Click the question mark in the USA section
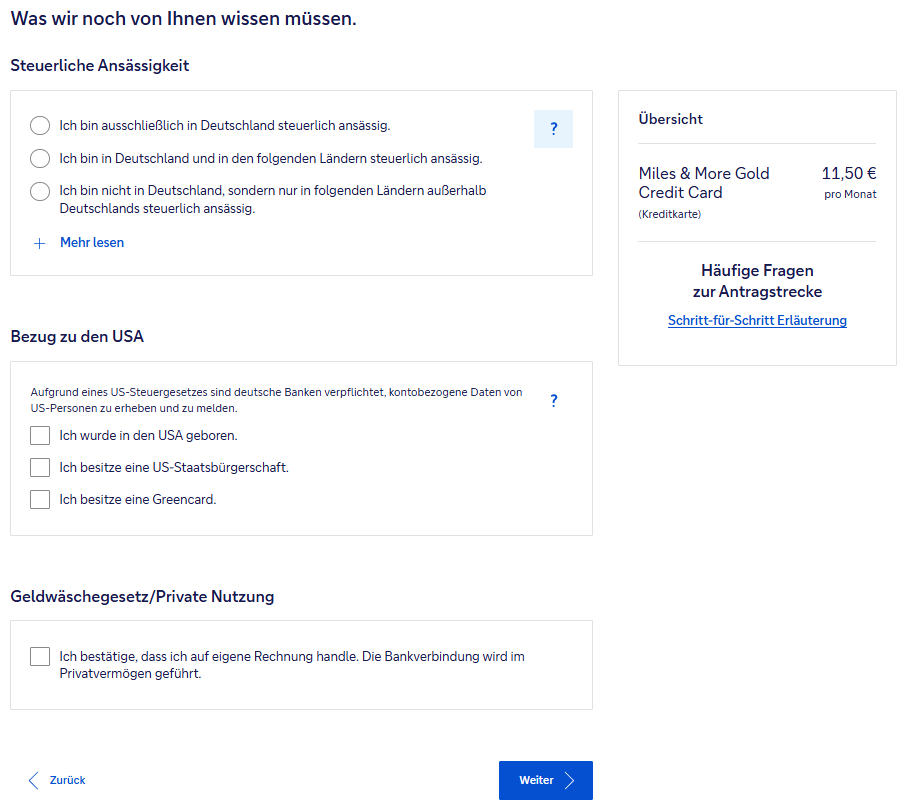Image resolution: width=906 pixels, height=812 pixels. [x=554, y=401]
